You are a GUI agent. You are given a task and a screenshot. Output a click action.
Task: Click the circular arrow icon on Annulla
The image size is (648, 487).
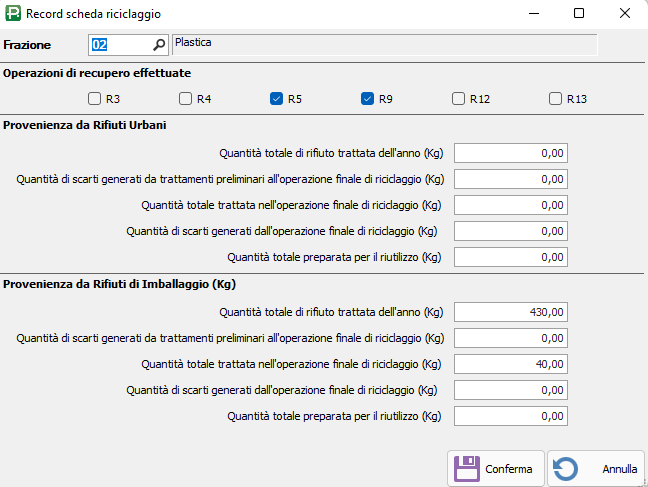[x=565, y=468]
